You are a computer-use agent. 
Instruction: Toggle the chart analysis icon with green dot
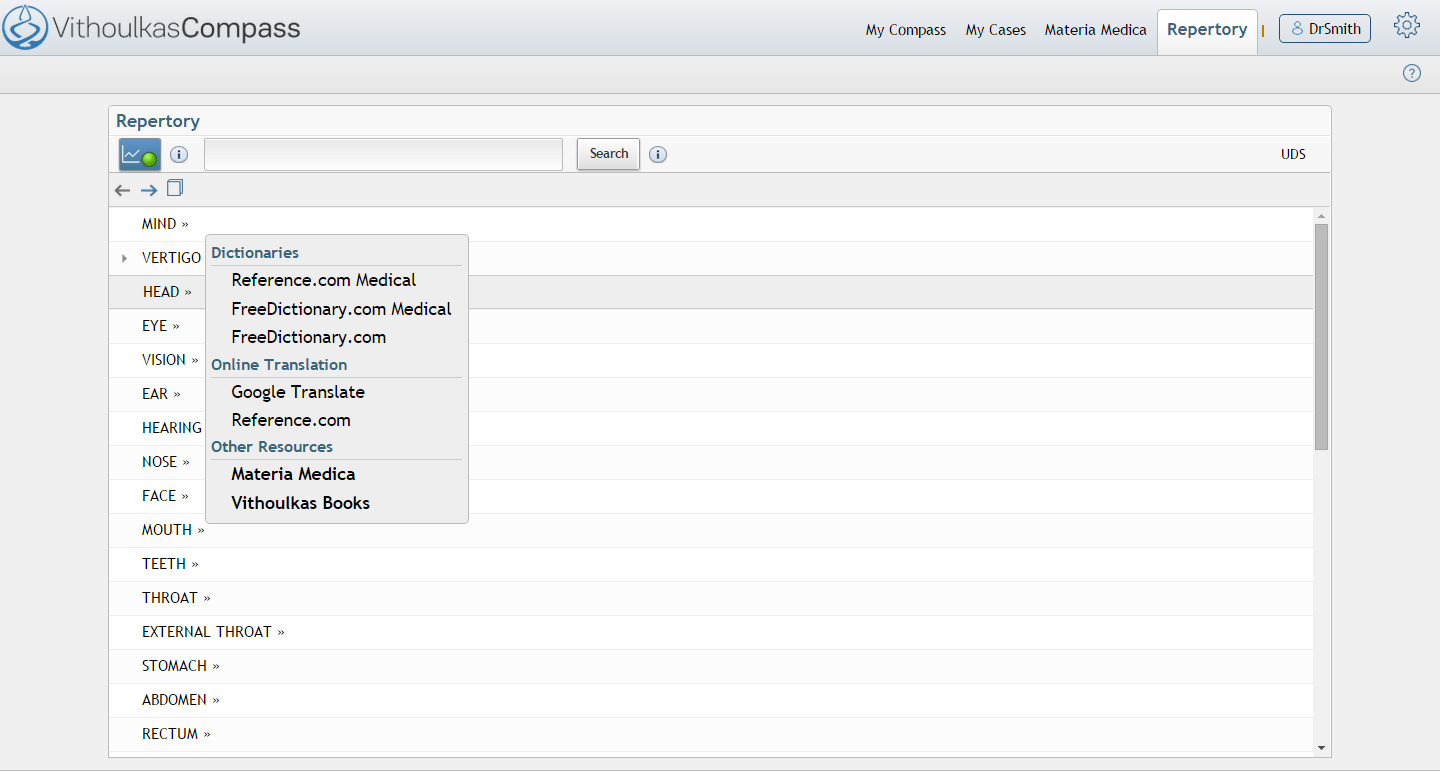[140, 155]
